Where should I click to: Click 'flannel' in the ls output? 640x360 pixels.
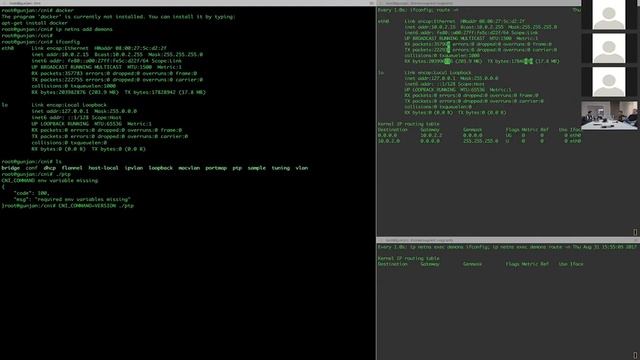[x=72, y=168]
